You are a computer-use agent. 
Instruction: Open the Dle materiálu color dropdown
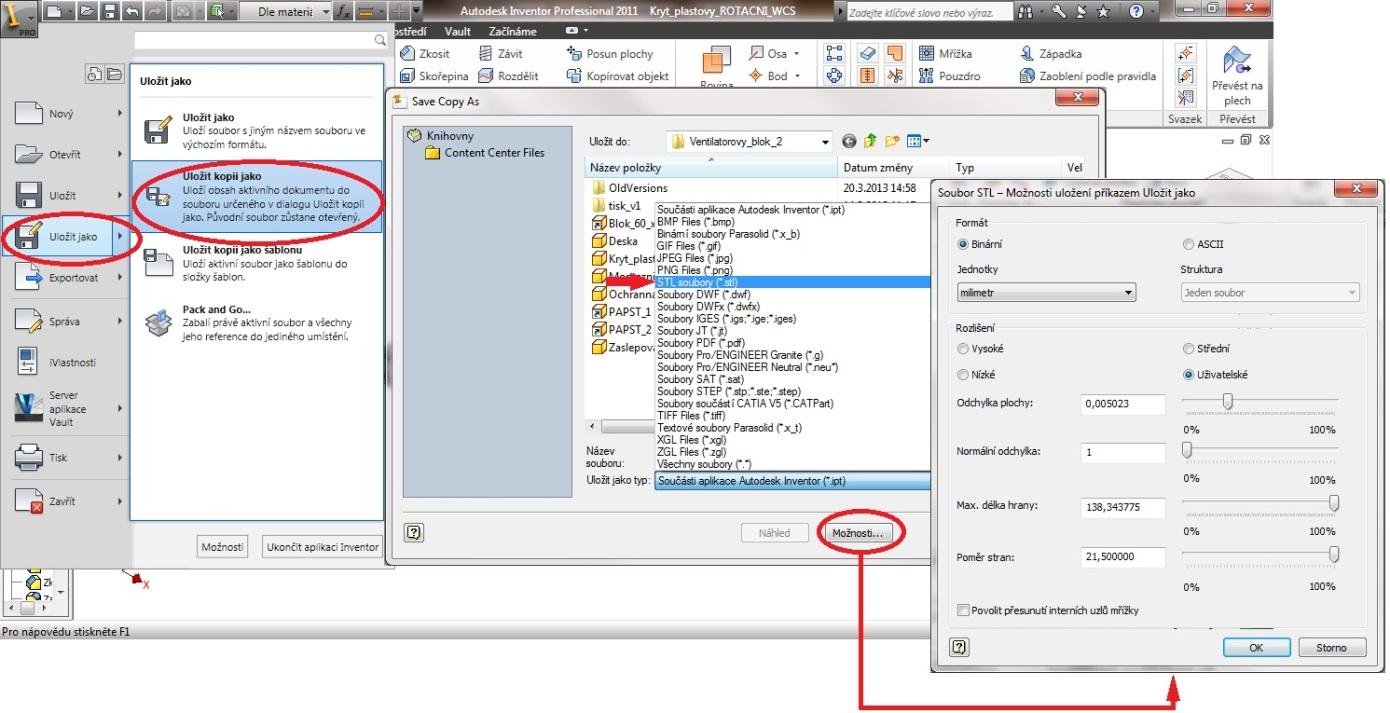coord(286,12)
